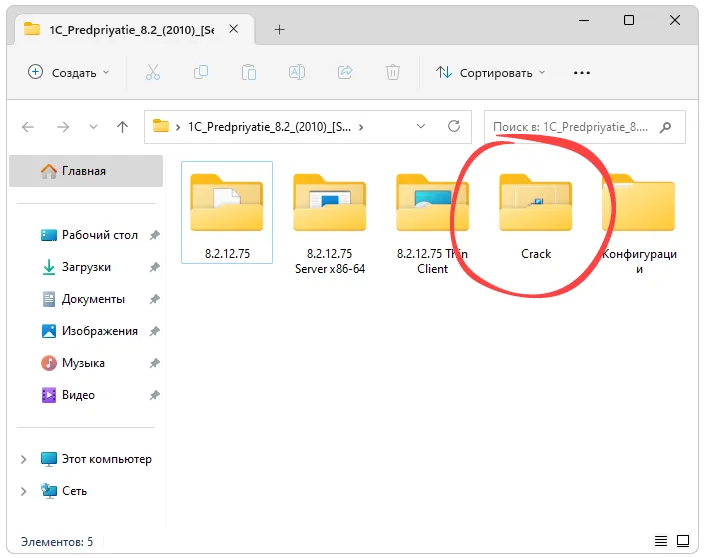The height and width of the screenshot is (558, 704).
Task: Click the Элементов: 5 status text
Action: tap(57, 542)
